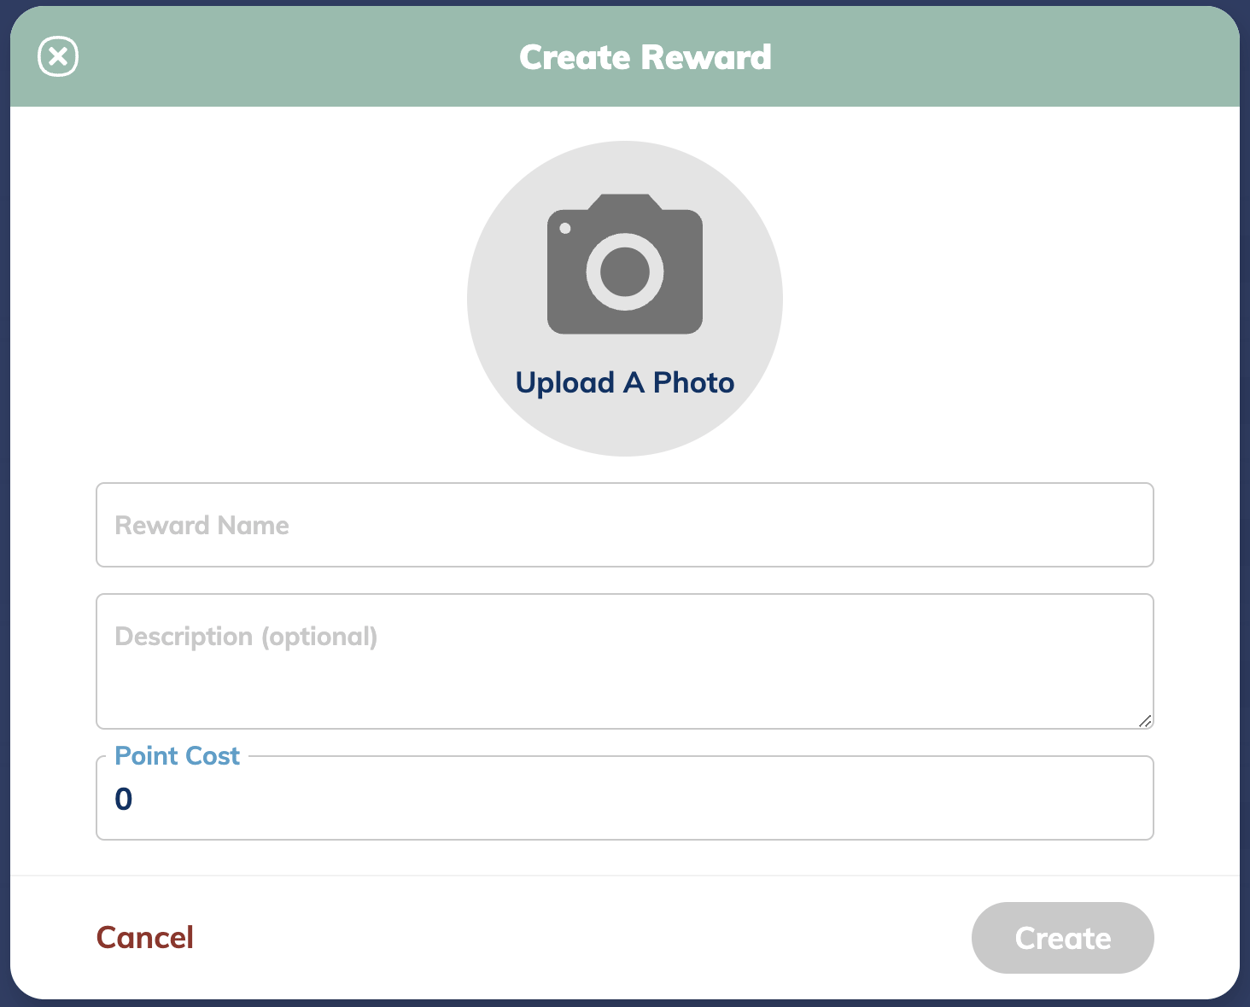The height and width of the screenshot is (1007, 1250).
Task: Select the Point Cost input box
Action: (x=625, y=797)
